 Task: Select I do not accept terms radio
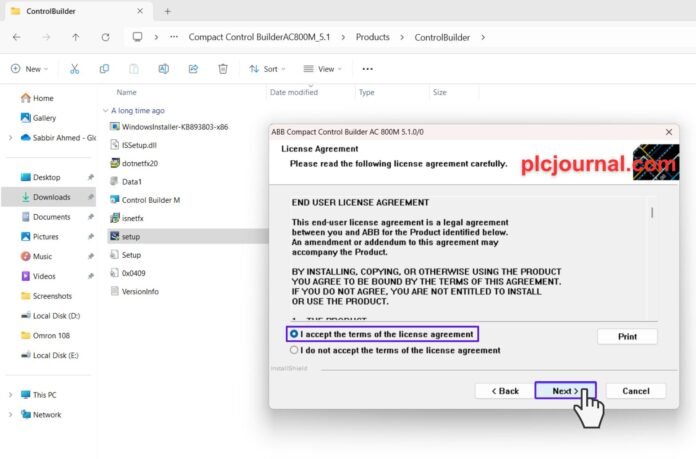pos(294,350)
